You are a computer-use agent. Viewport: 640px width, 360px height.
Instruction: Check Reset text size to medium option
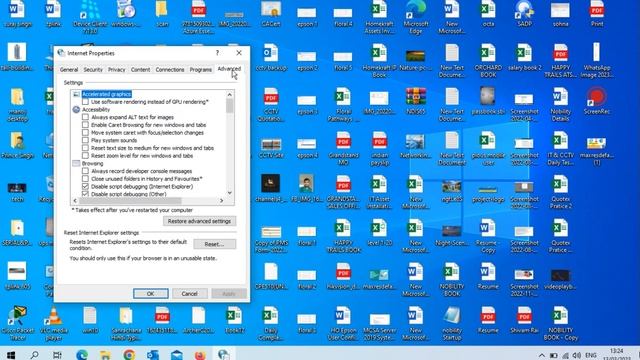pyautogui.click(x=85, y=148)
